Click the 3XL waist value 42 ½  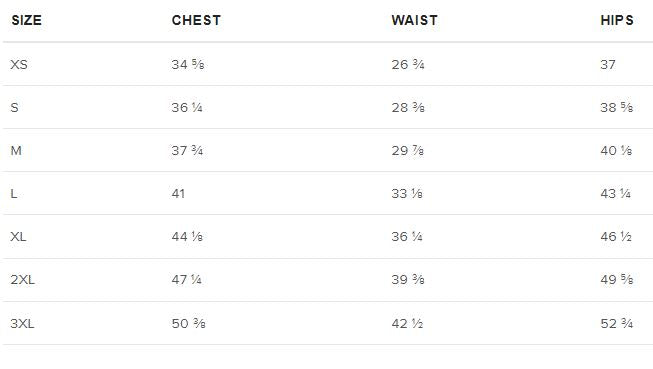coord(407,323)
